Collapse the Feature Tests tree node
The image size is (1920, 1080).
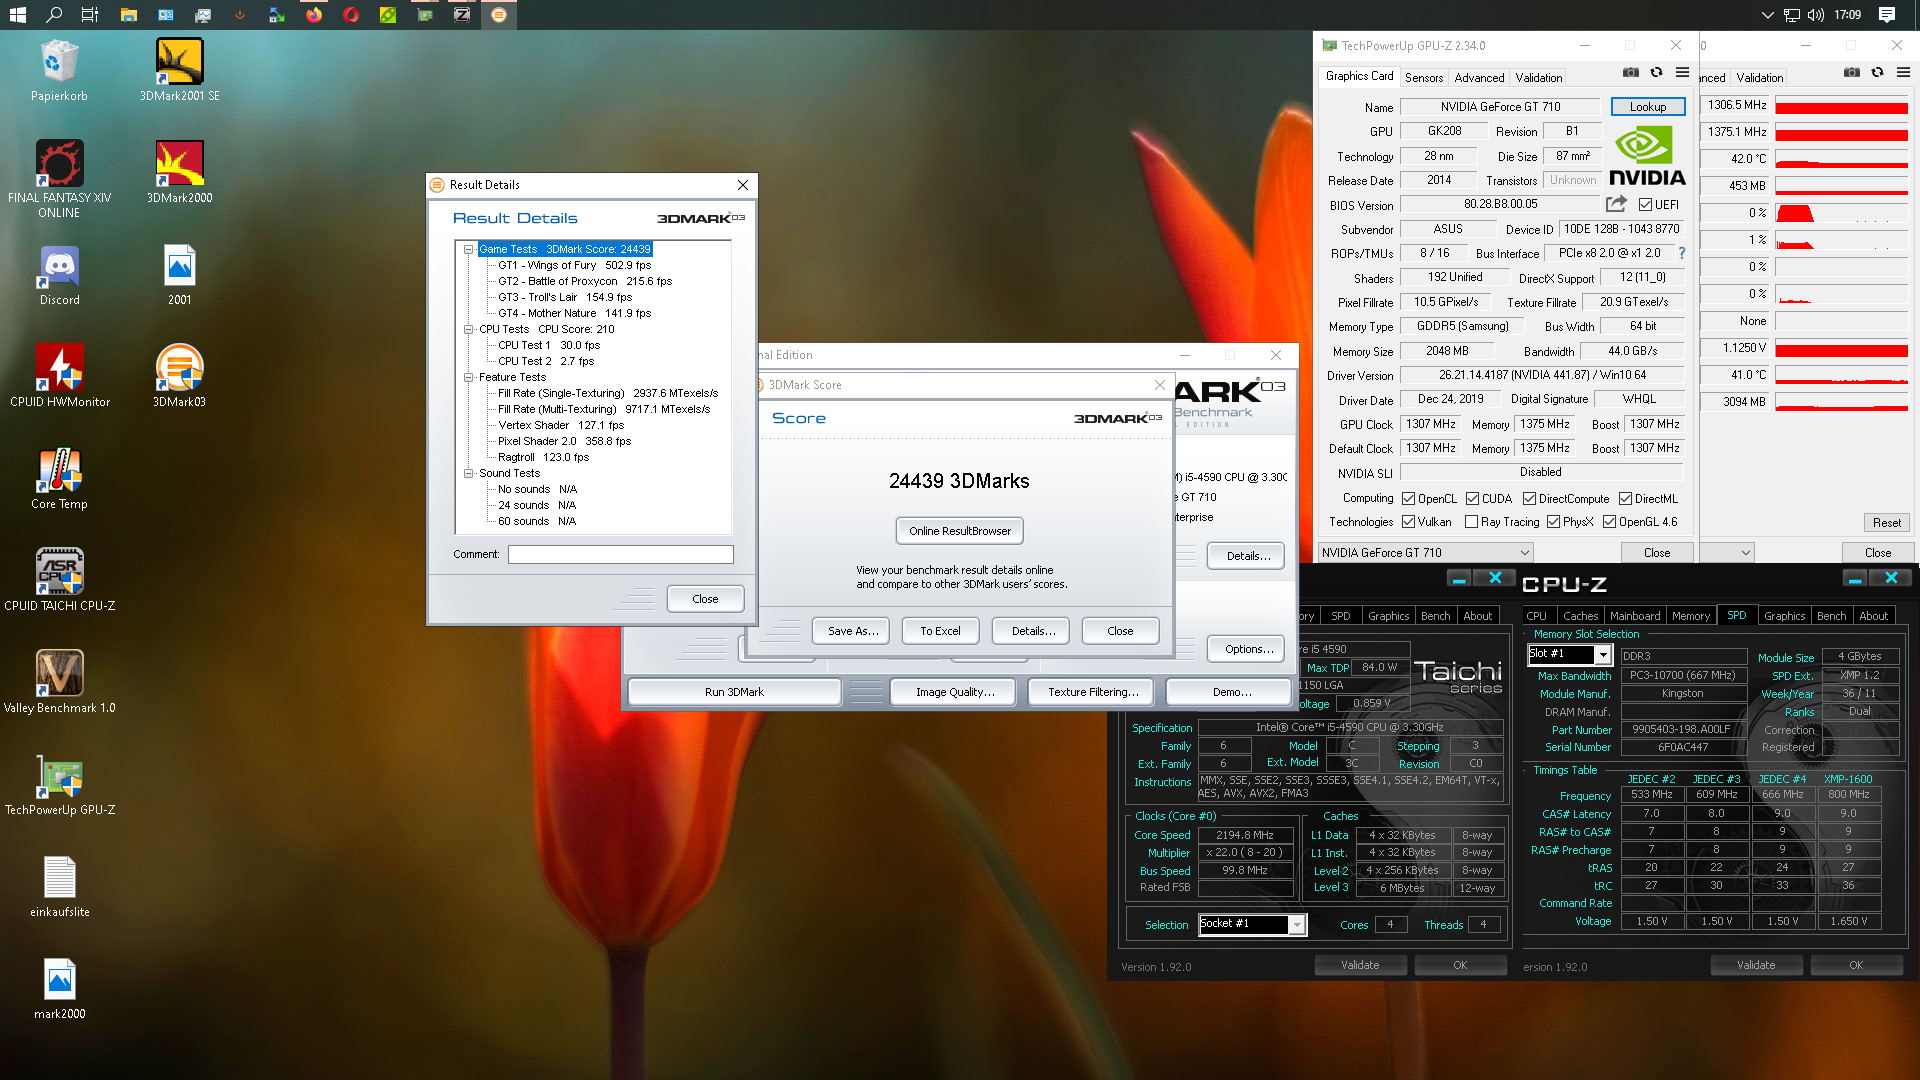468,377
